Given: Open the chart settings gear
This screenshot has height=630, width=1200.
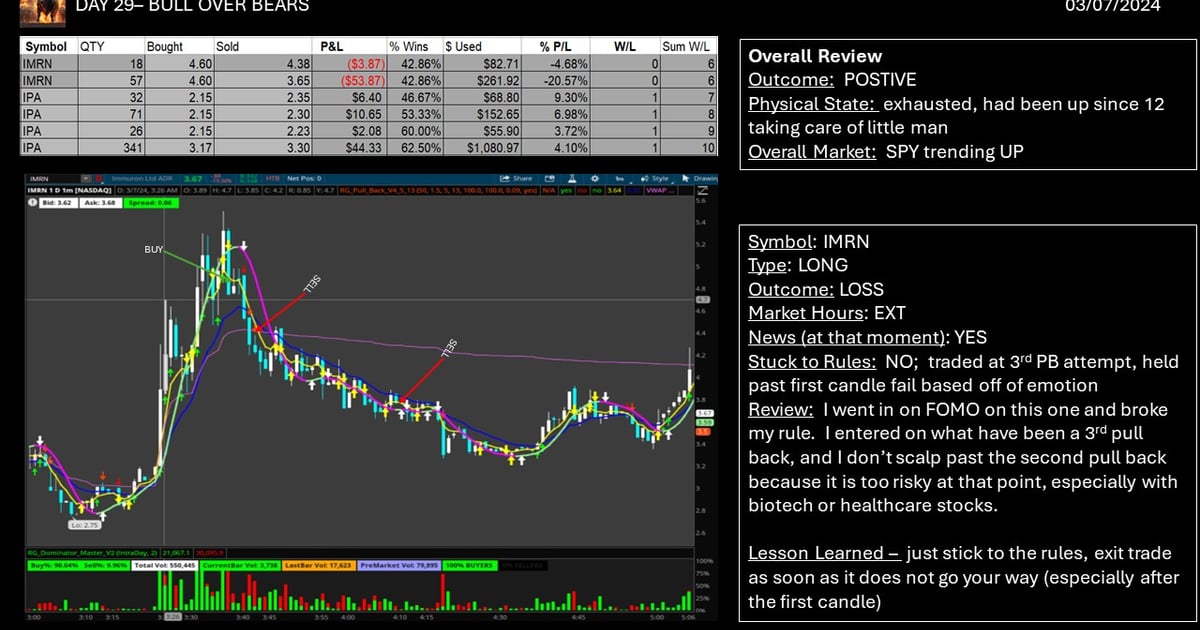Looking at the screenshot, I should pyautogui.click(x=596, y=177).
